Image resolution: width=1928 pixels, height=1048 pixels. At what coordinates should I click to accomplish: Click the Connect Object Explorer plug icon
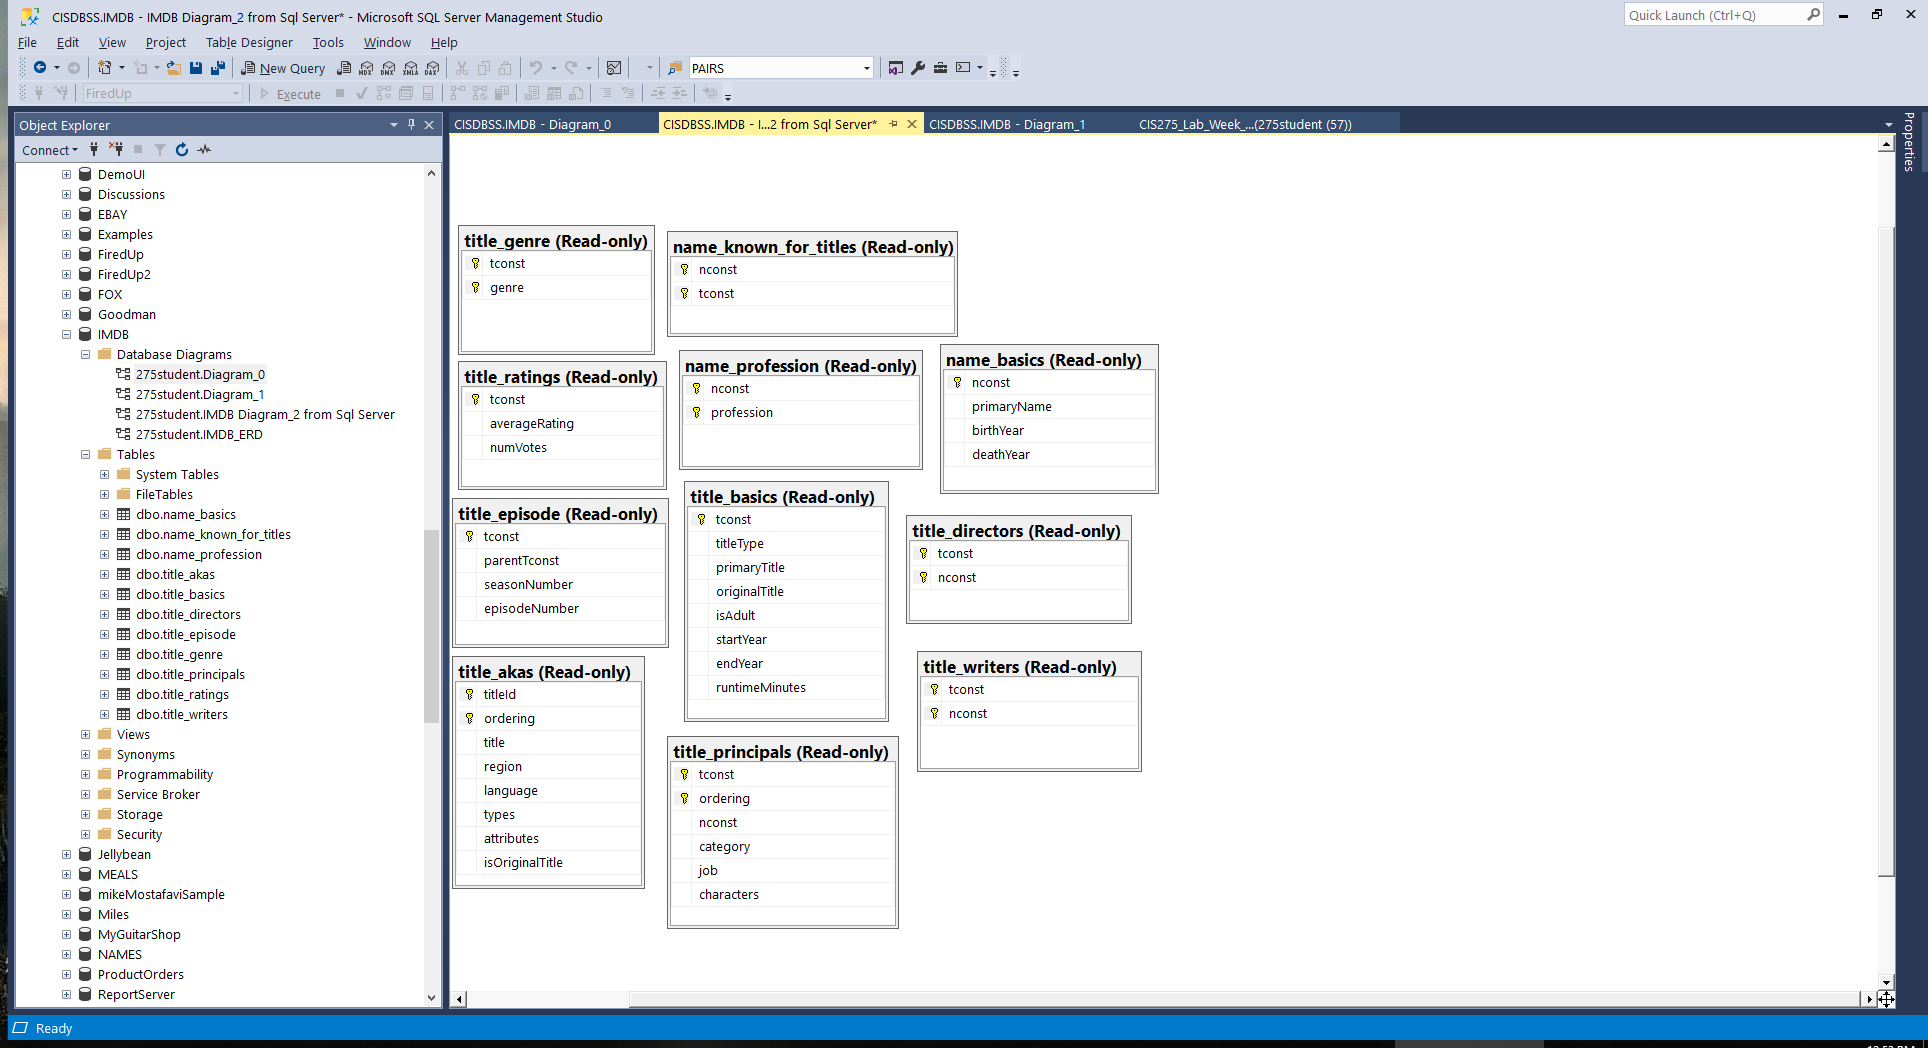tap(94, 150)
